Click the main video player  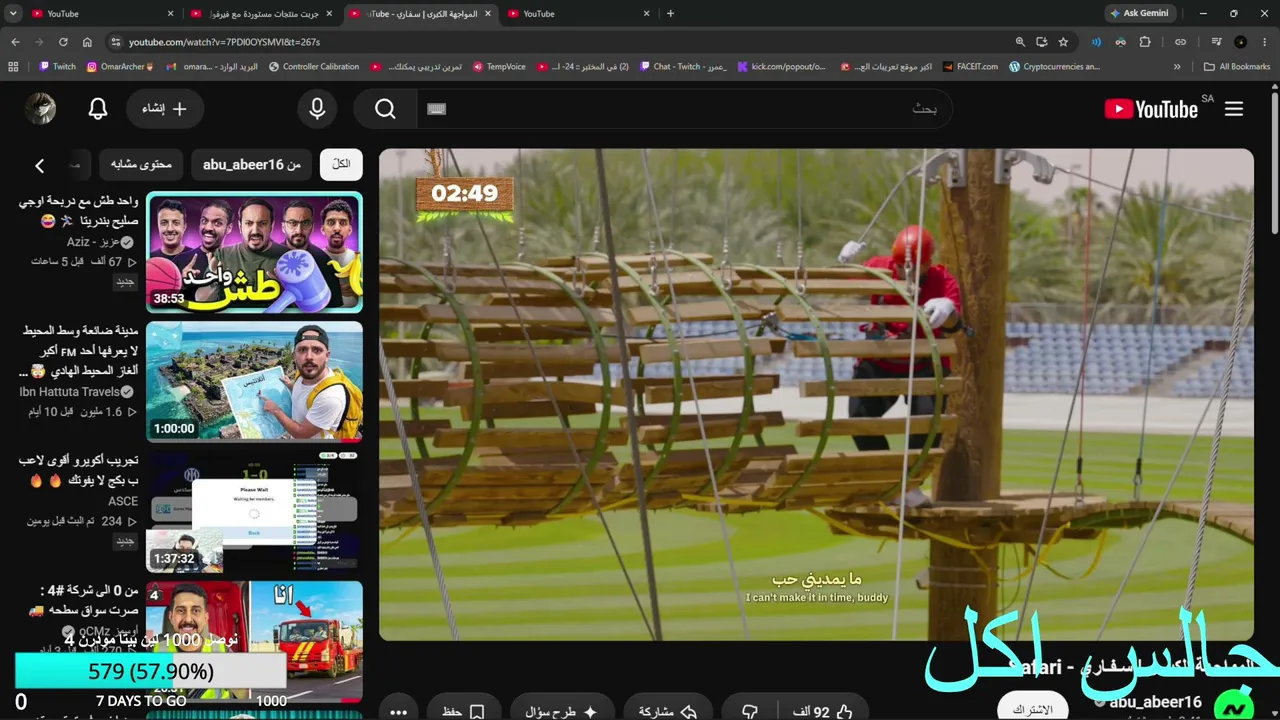[816, 395]
